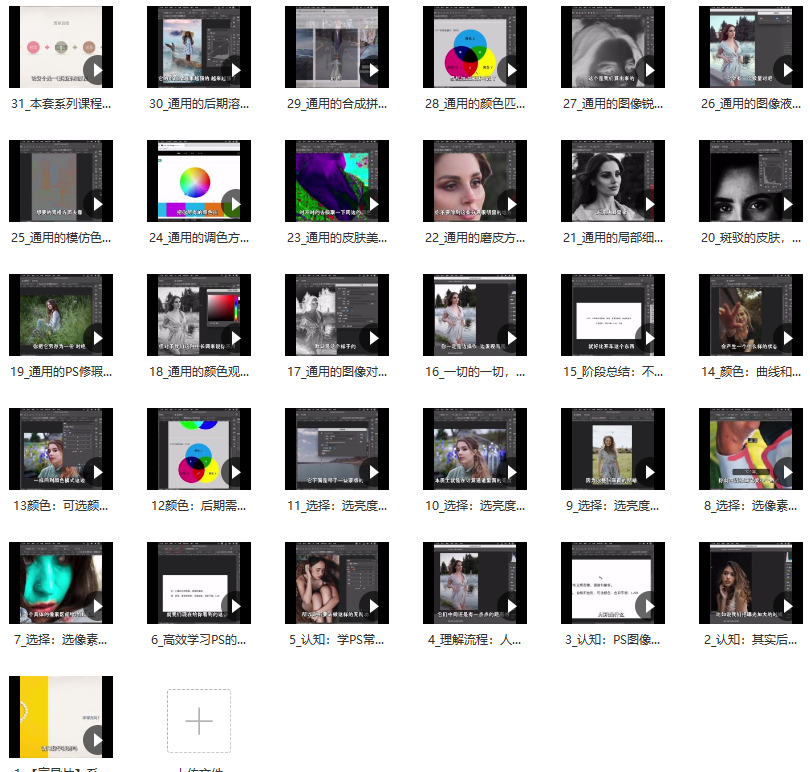
Task: Click play icon on video 20 thumbnail
Action: (x=787, y=204)
